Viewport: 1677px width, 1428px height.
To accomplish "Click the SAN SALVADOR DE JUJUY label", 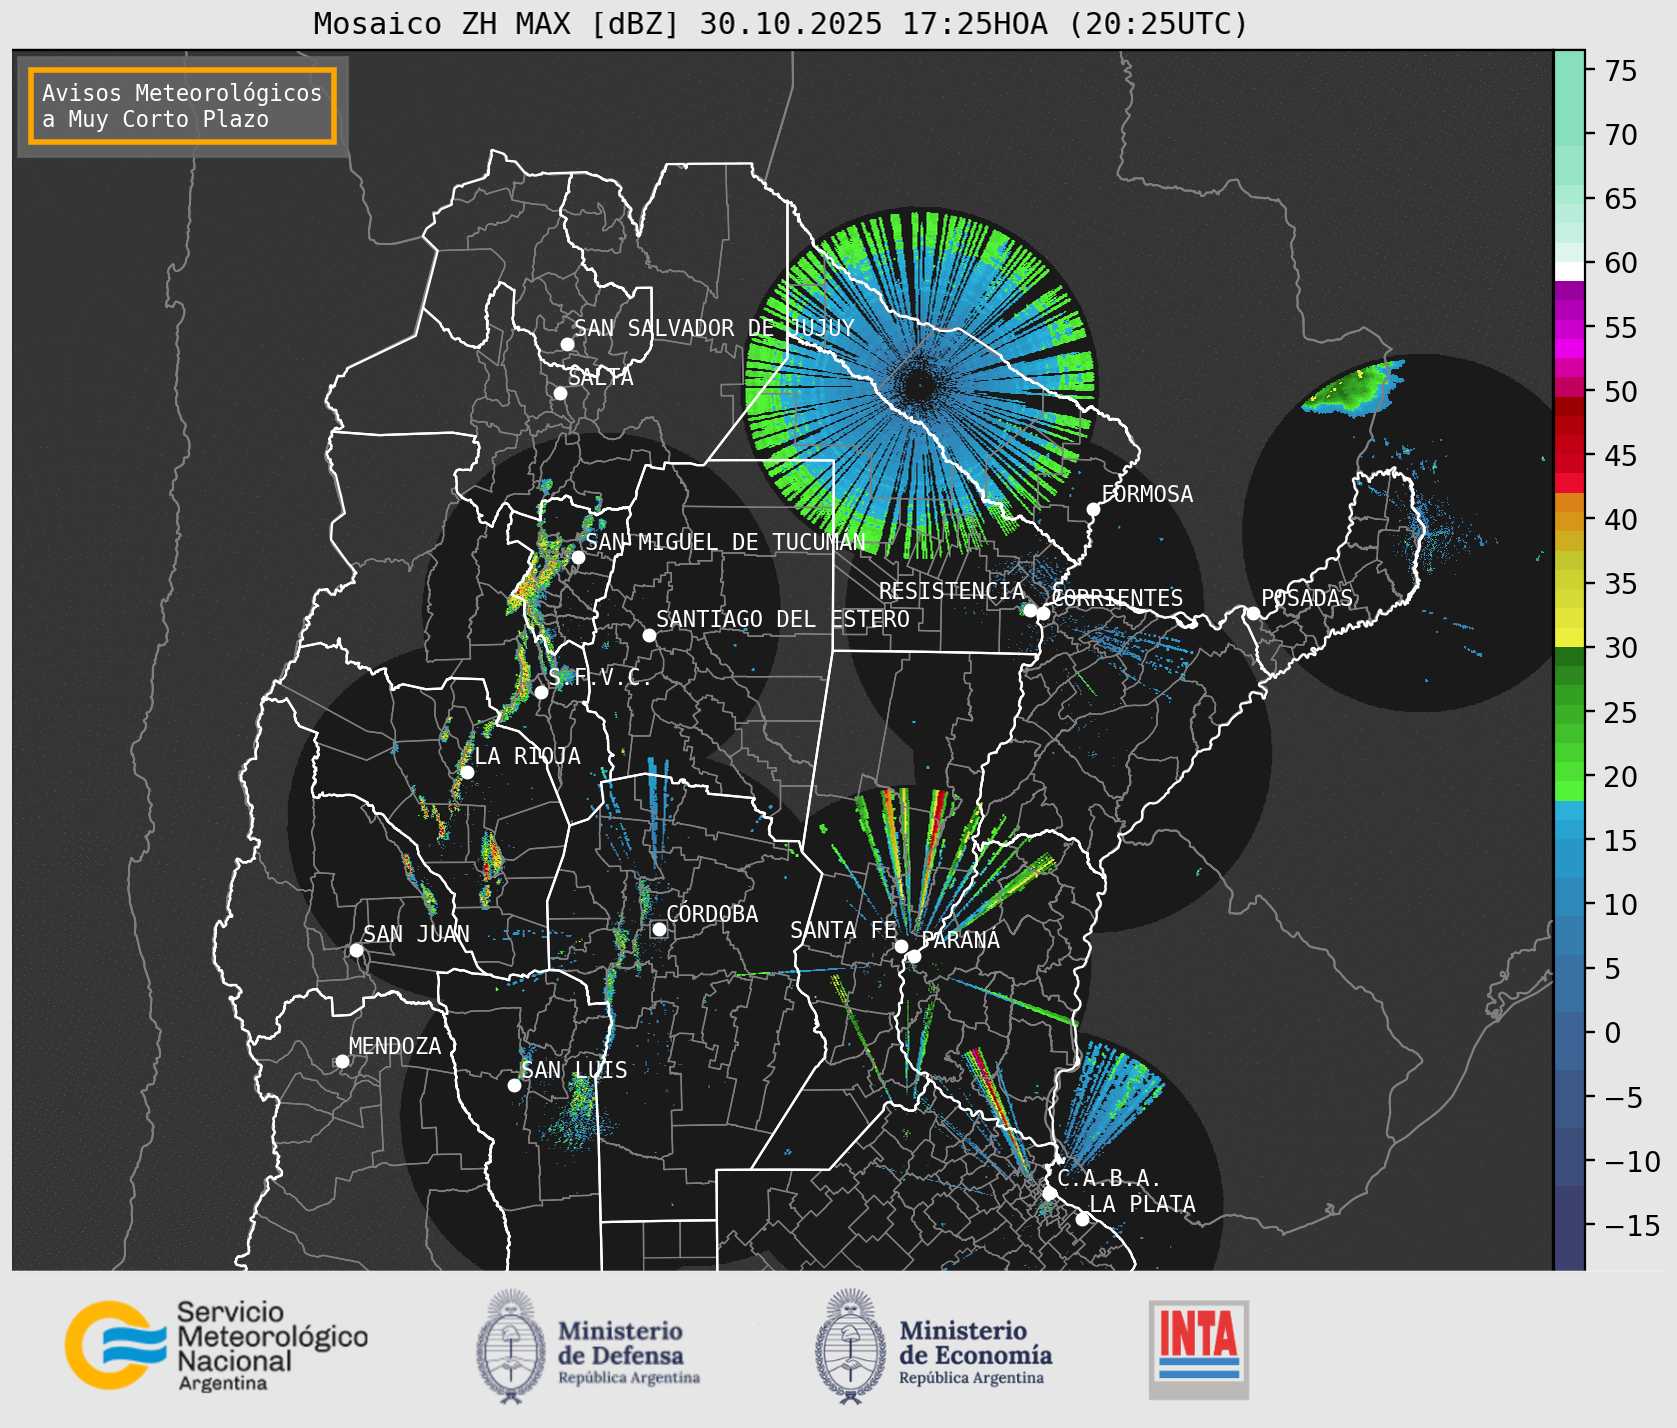I will click(714, 328).
